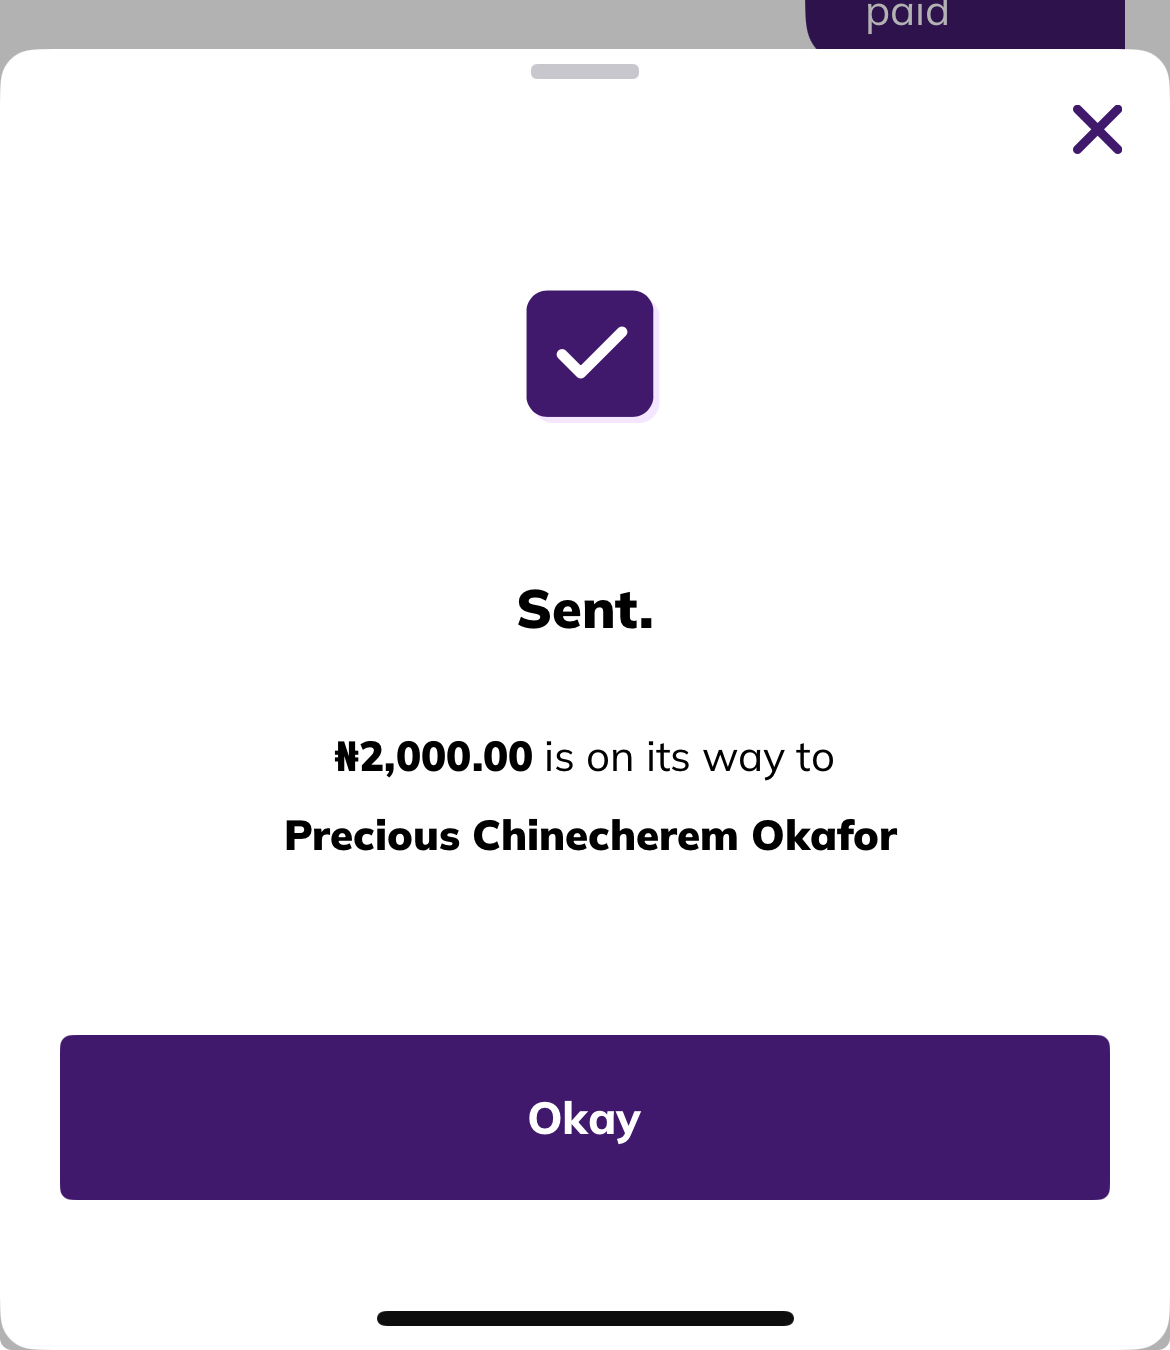Tap the first name Precious

[x=371, y=836]
